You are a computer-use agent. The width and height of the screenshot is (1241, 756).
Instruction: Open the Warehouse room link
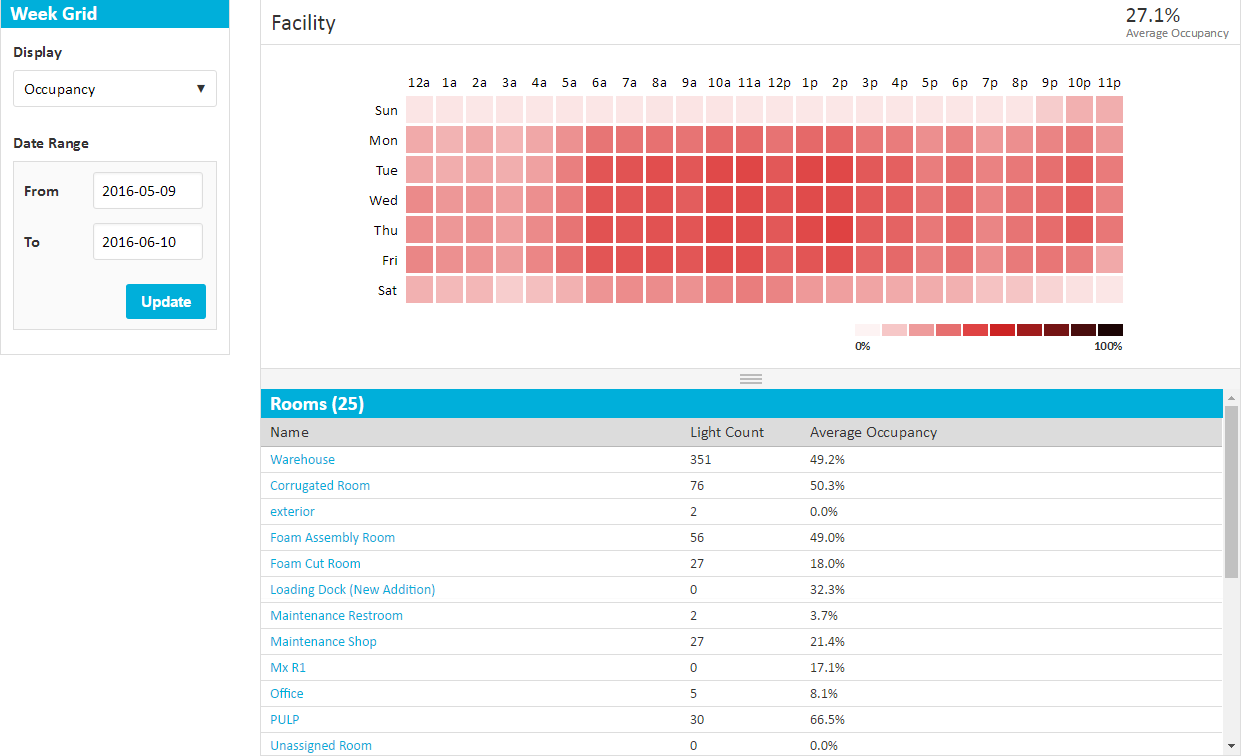pyautogui.click(x=302, y=460)
